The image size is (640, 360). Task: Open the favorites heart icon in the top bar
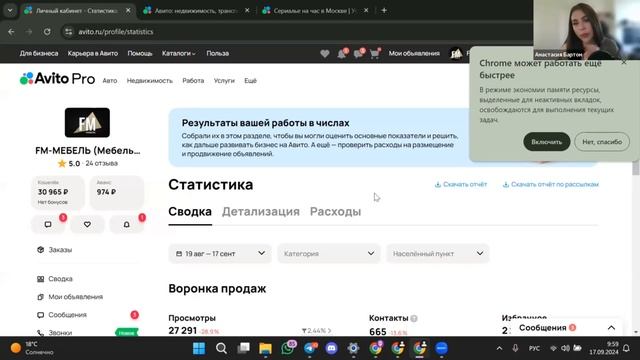click(324, 53)
